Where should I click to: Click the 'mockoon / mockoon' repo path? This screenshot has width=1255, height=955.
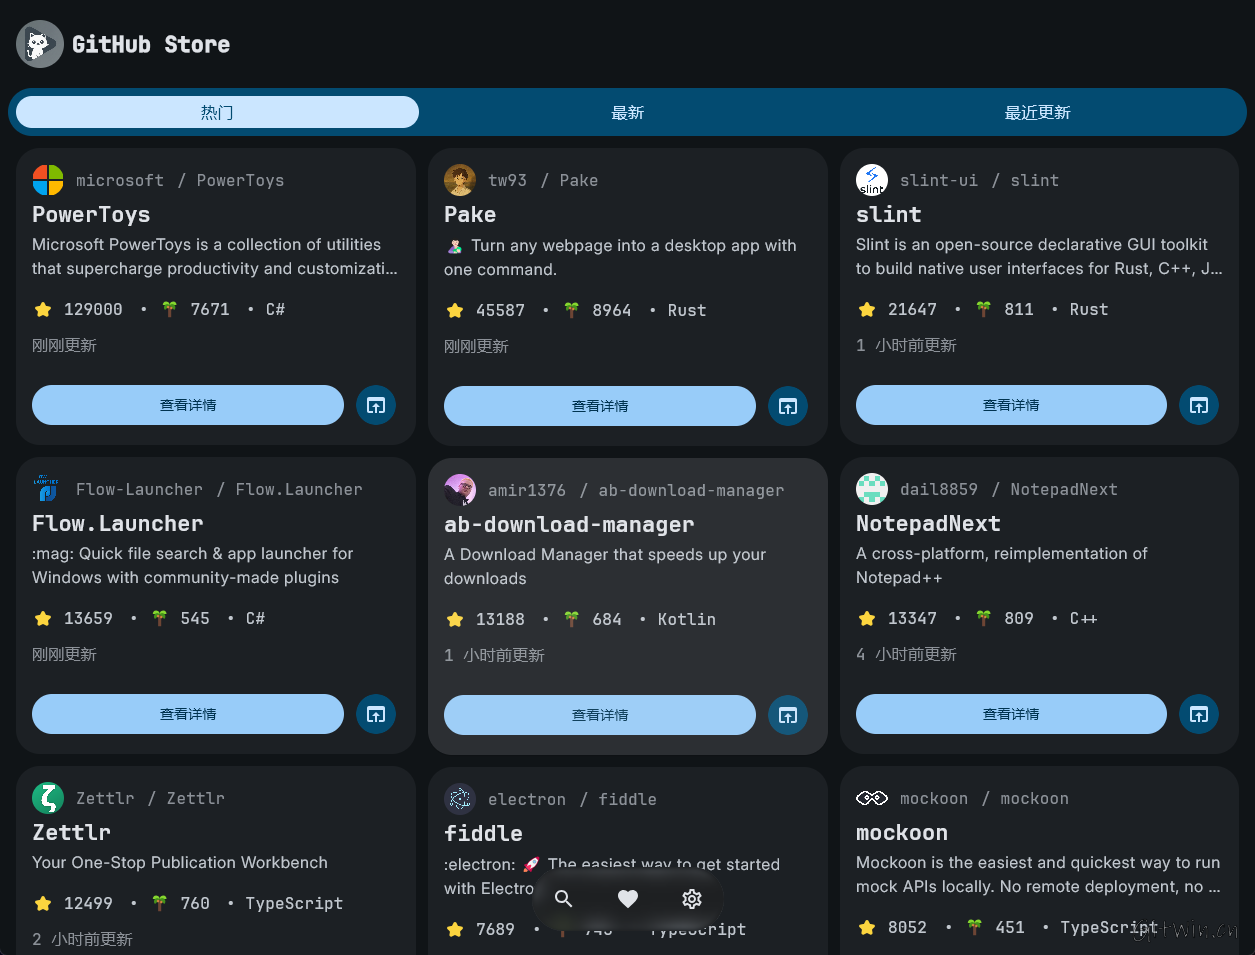(x=984, y=798)
